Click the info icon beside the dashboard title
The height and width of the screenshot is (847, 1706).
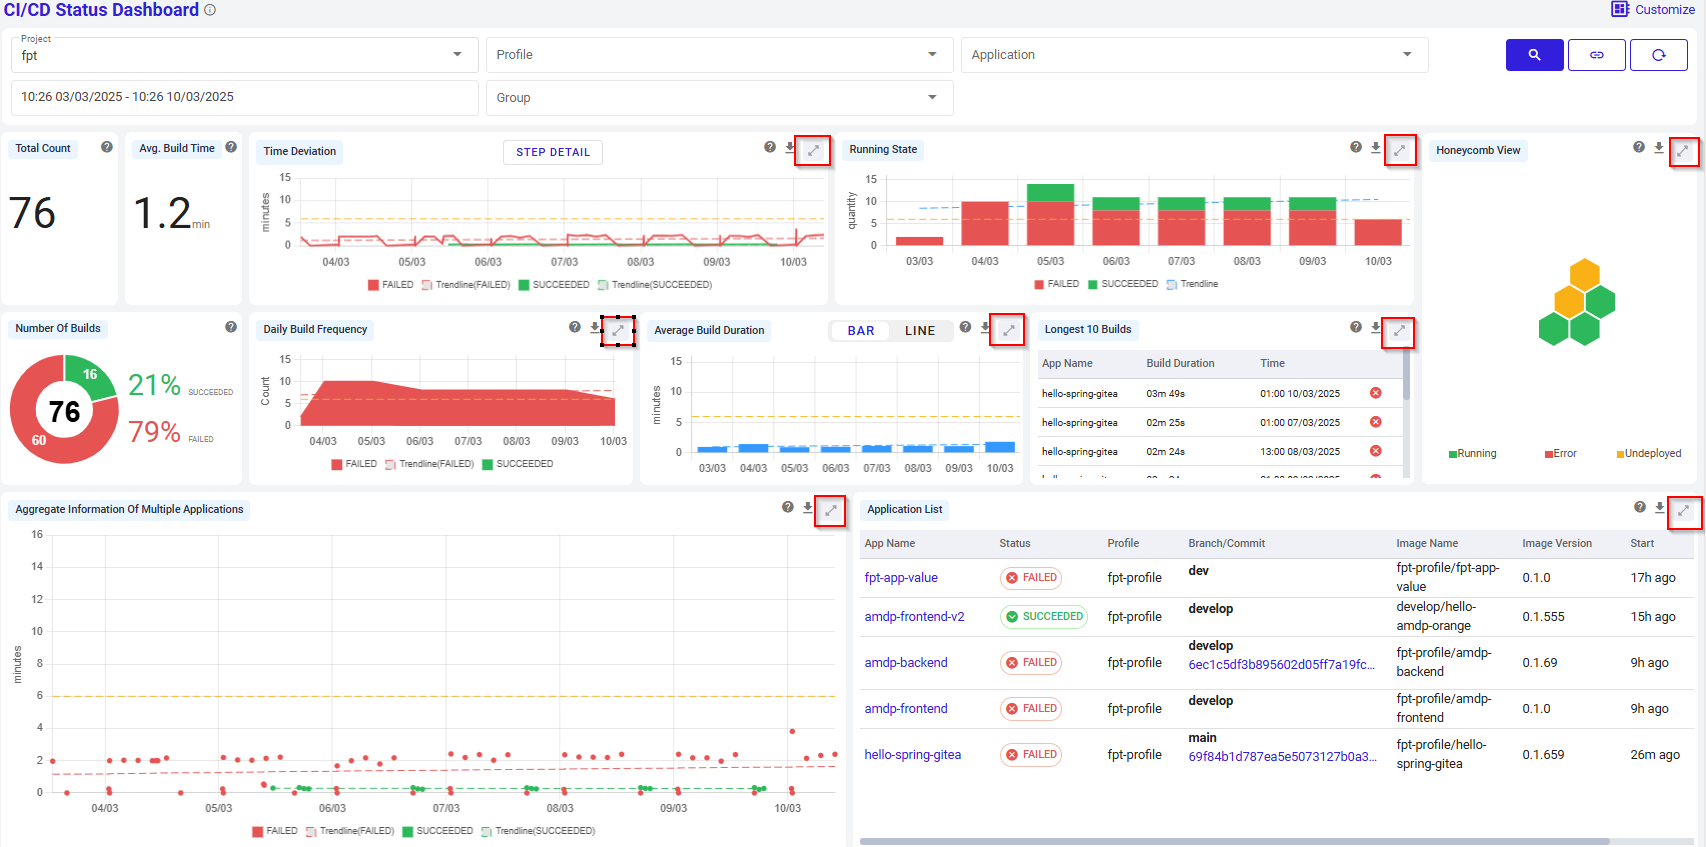pos(210,10)
